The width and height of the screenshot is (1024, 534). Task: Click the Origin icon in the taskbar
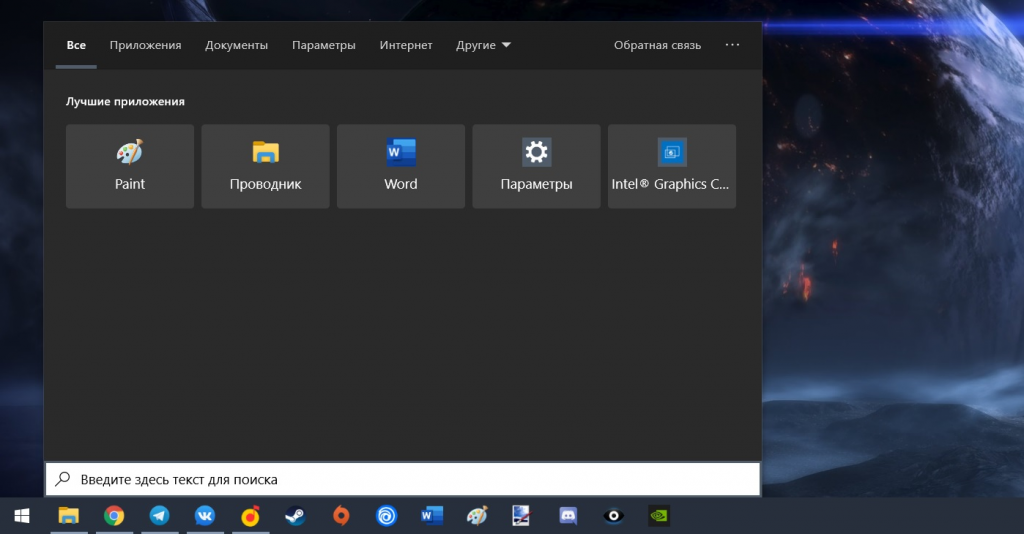click(x=341, y=516)
